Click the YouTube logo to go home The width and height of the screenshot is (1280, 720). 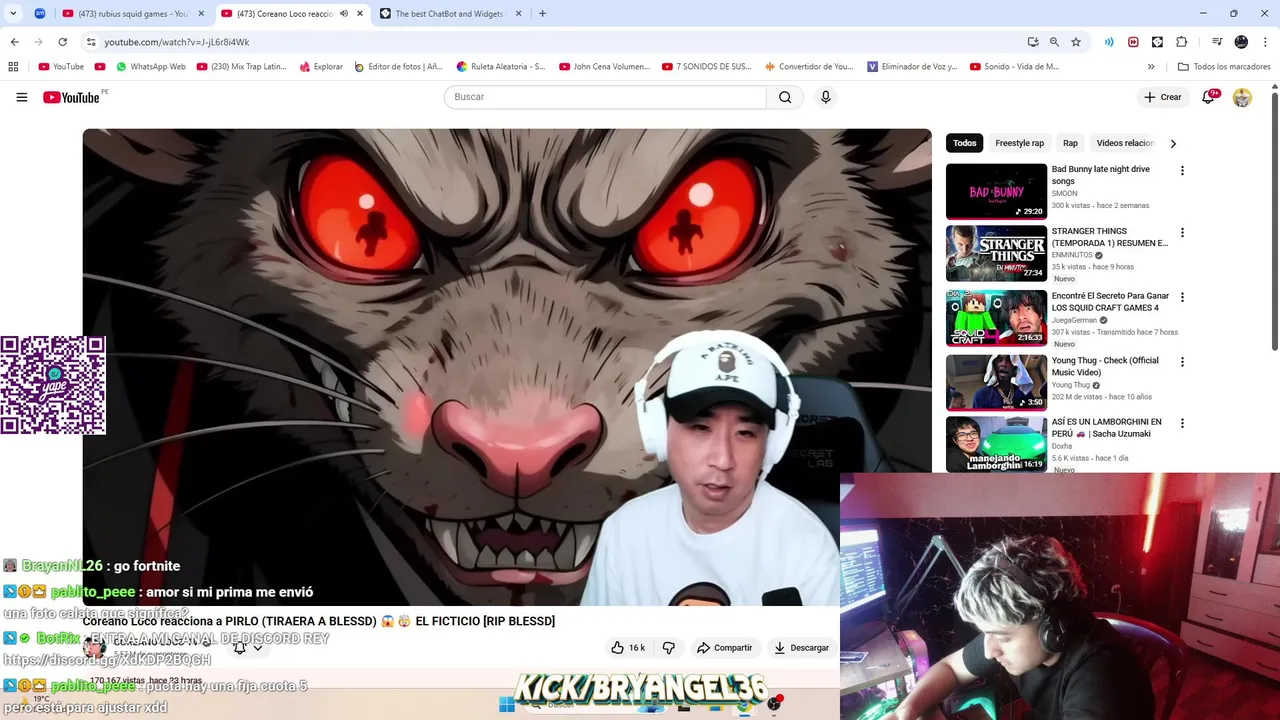tap(71, 97)
